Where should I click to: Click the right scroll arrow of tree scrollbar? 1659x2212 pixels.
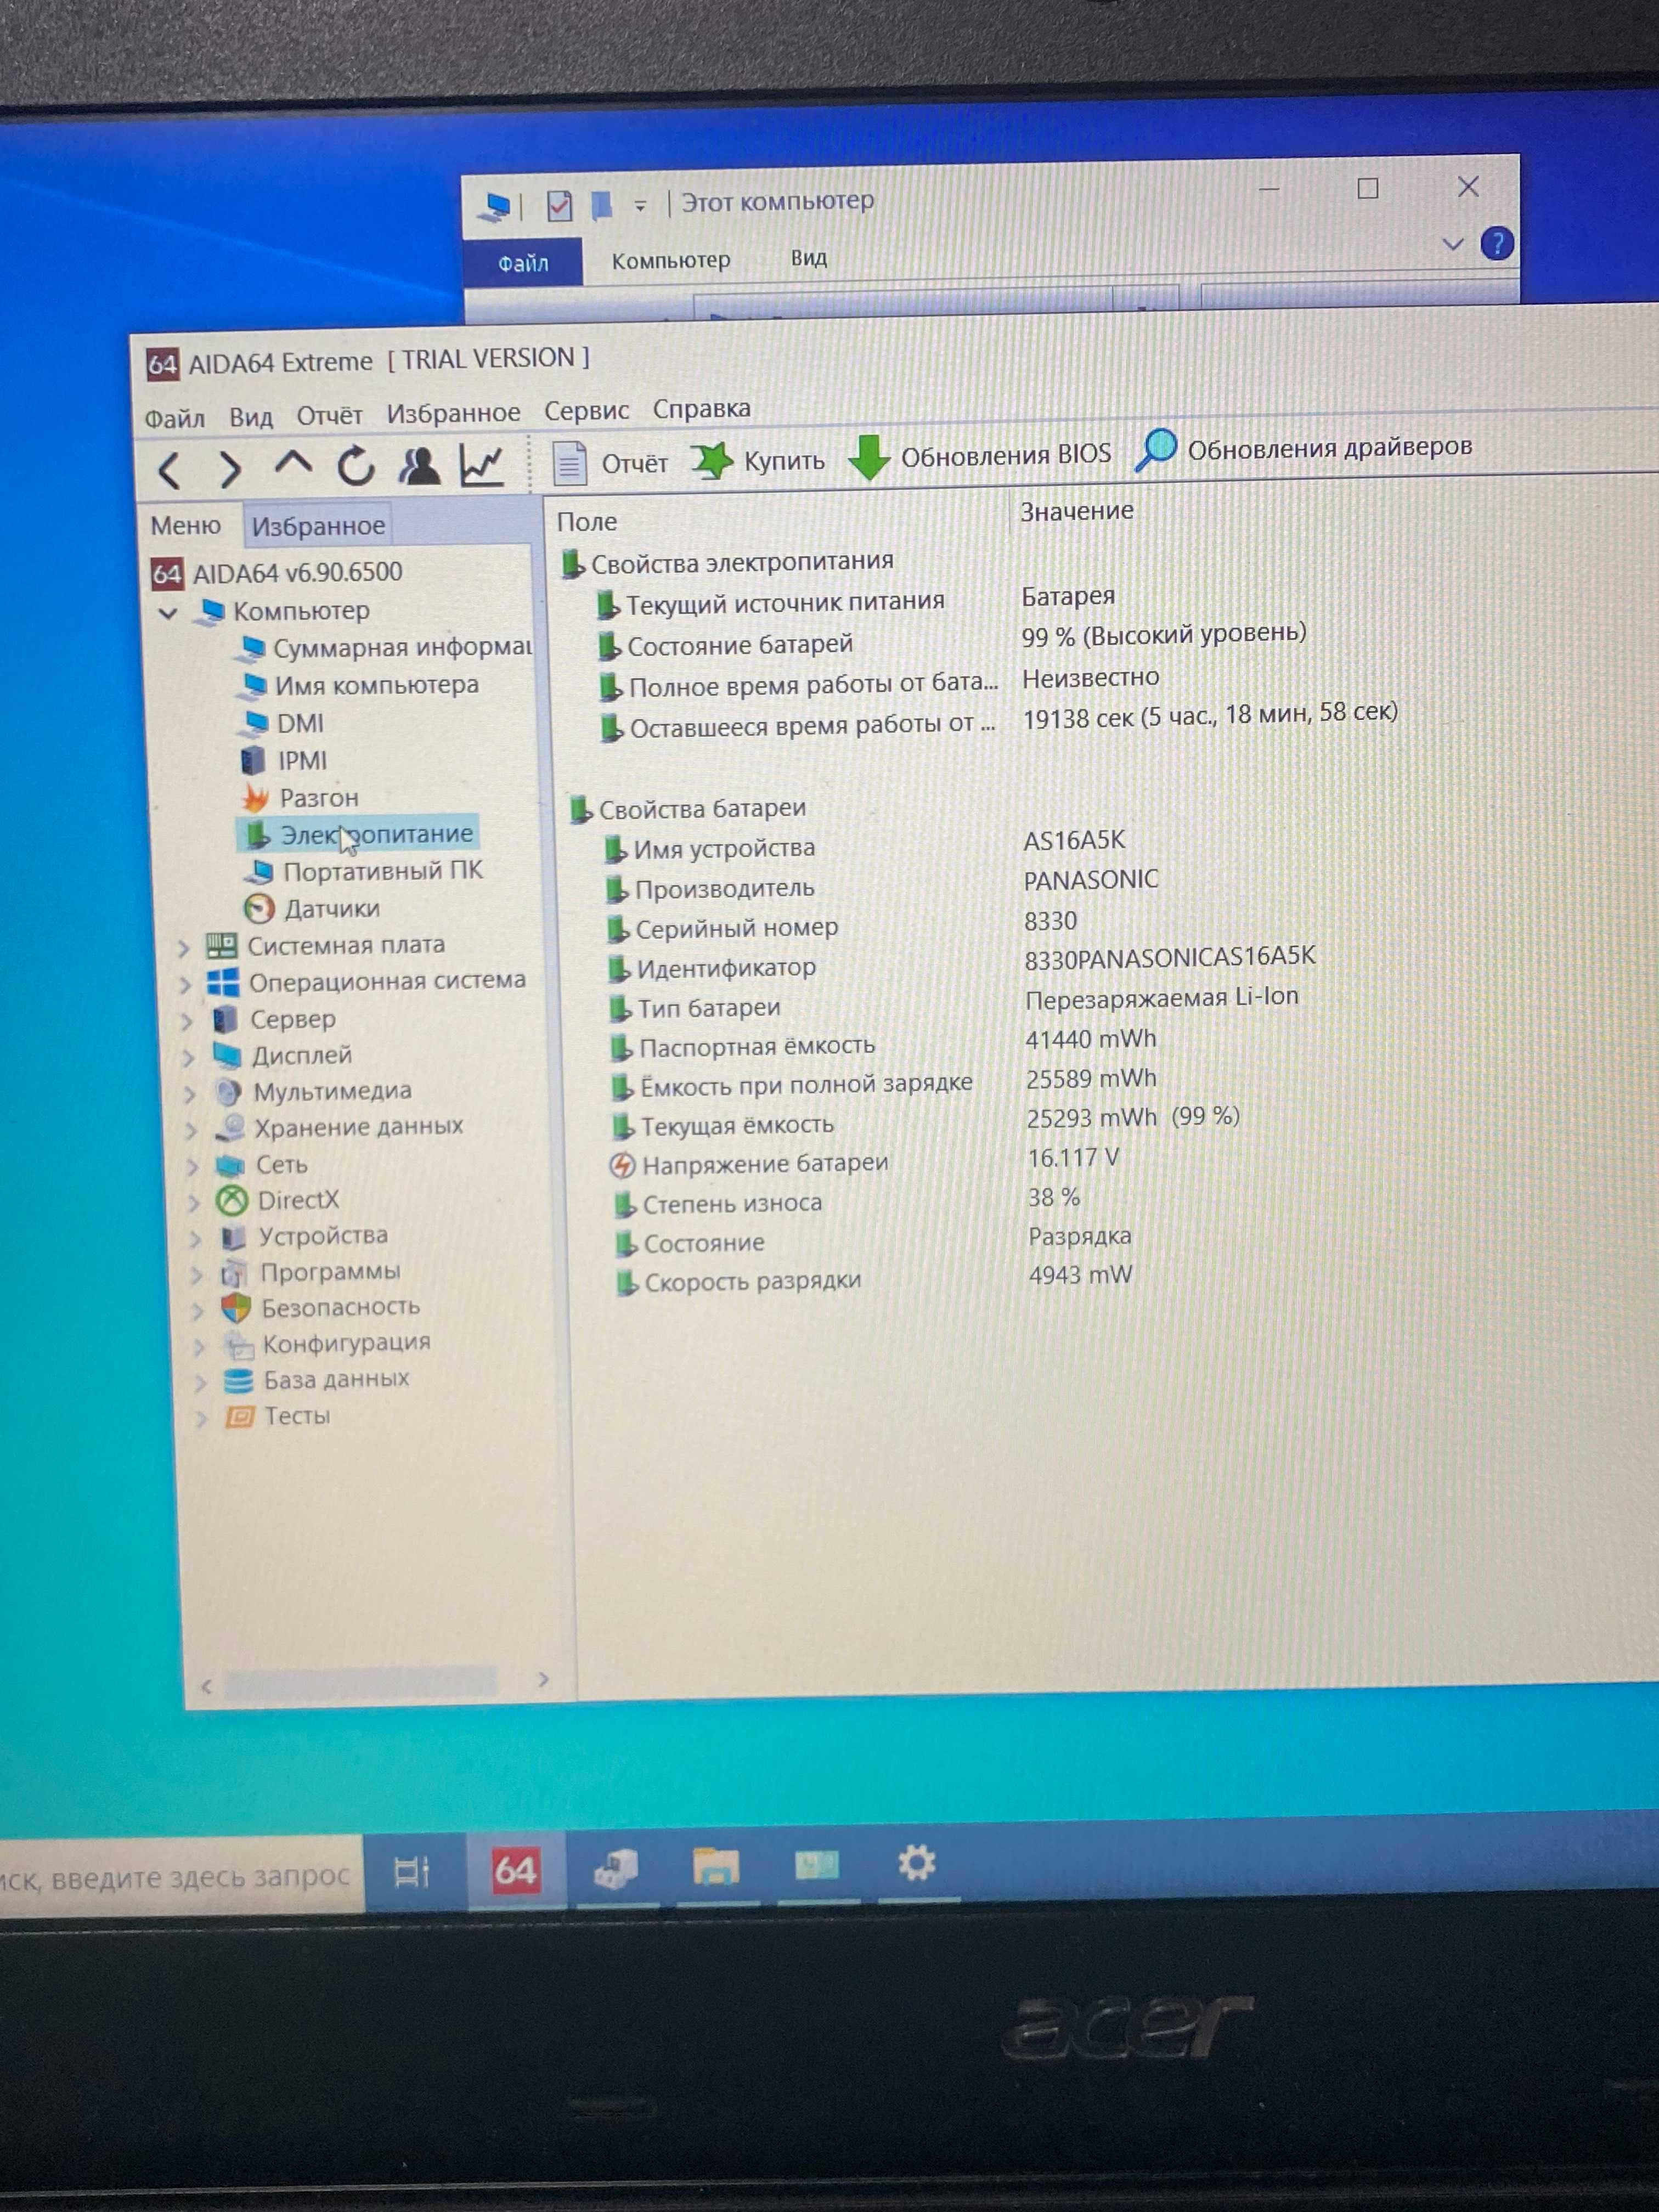[543, 1679]
